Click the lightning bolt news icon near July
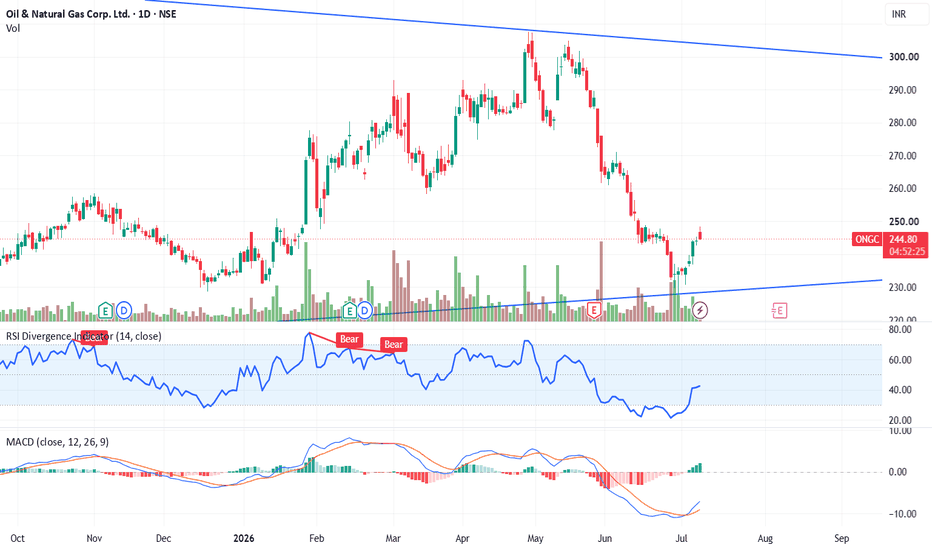This screenshot has height=550, width=932. (x=700, y=310)
